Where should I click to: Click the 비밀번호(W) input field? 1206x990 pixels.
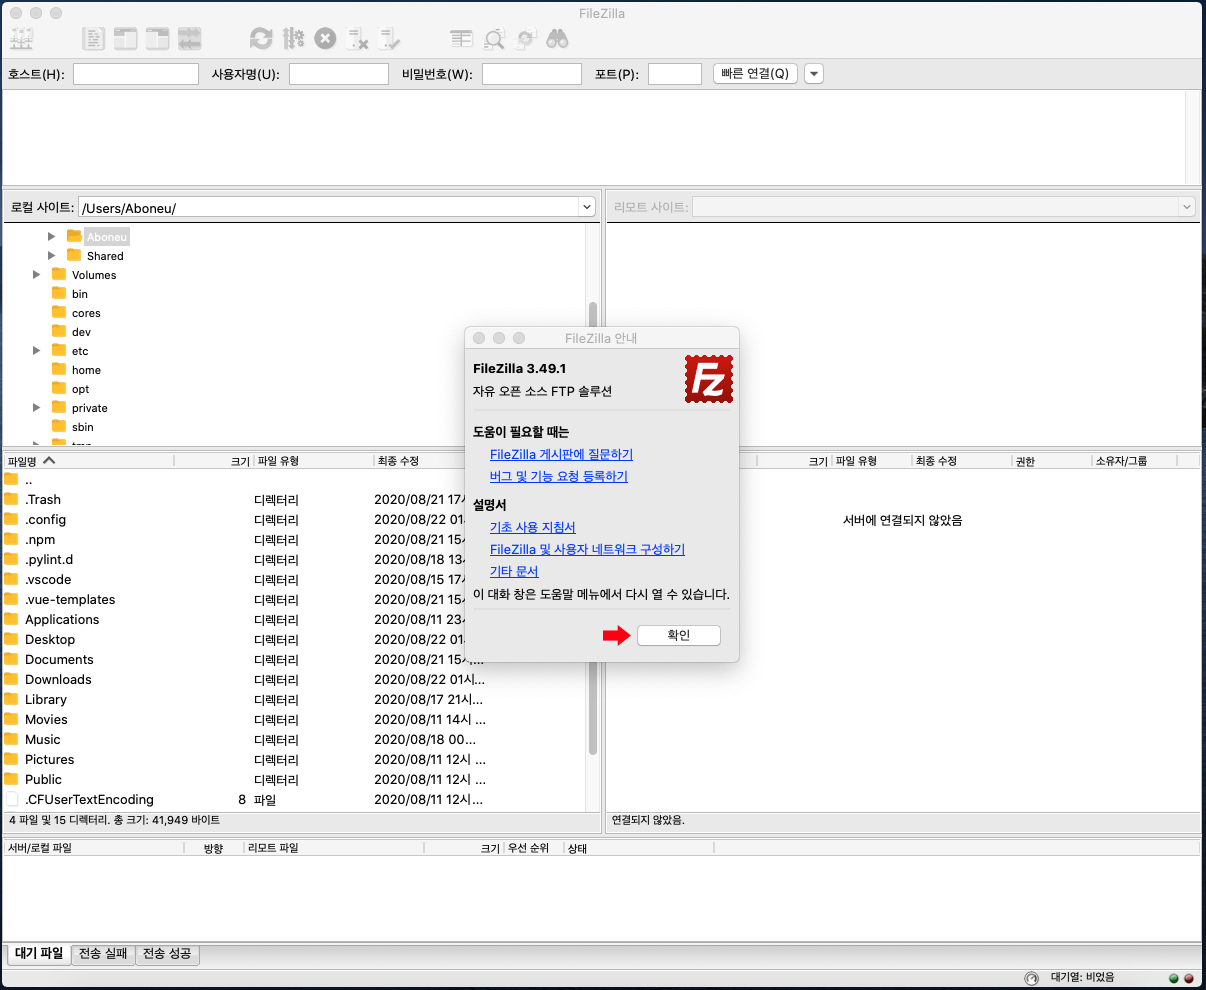click(532, 74)
